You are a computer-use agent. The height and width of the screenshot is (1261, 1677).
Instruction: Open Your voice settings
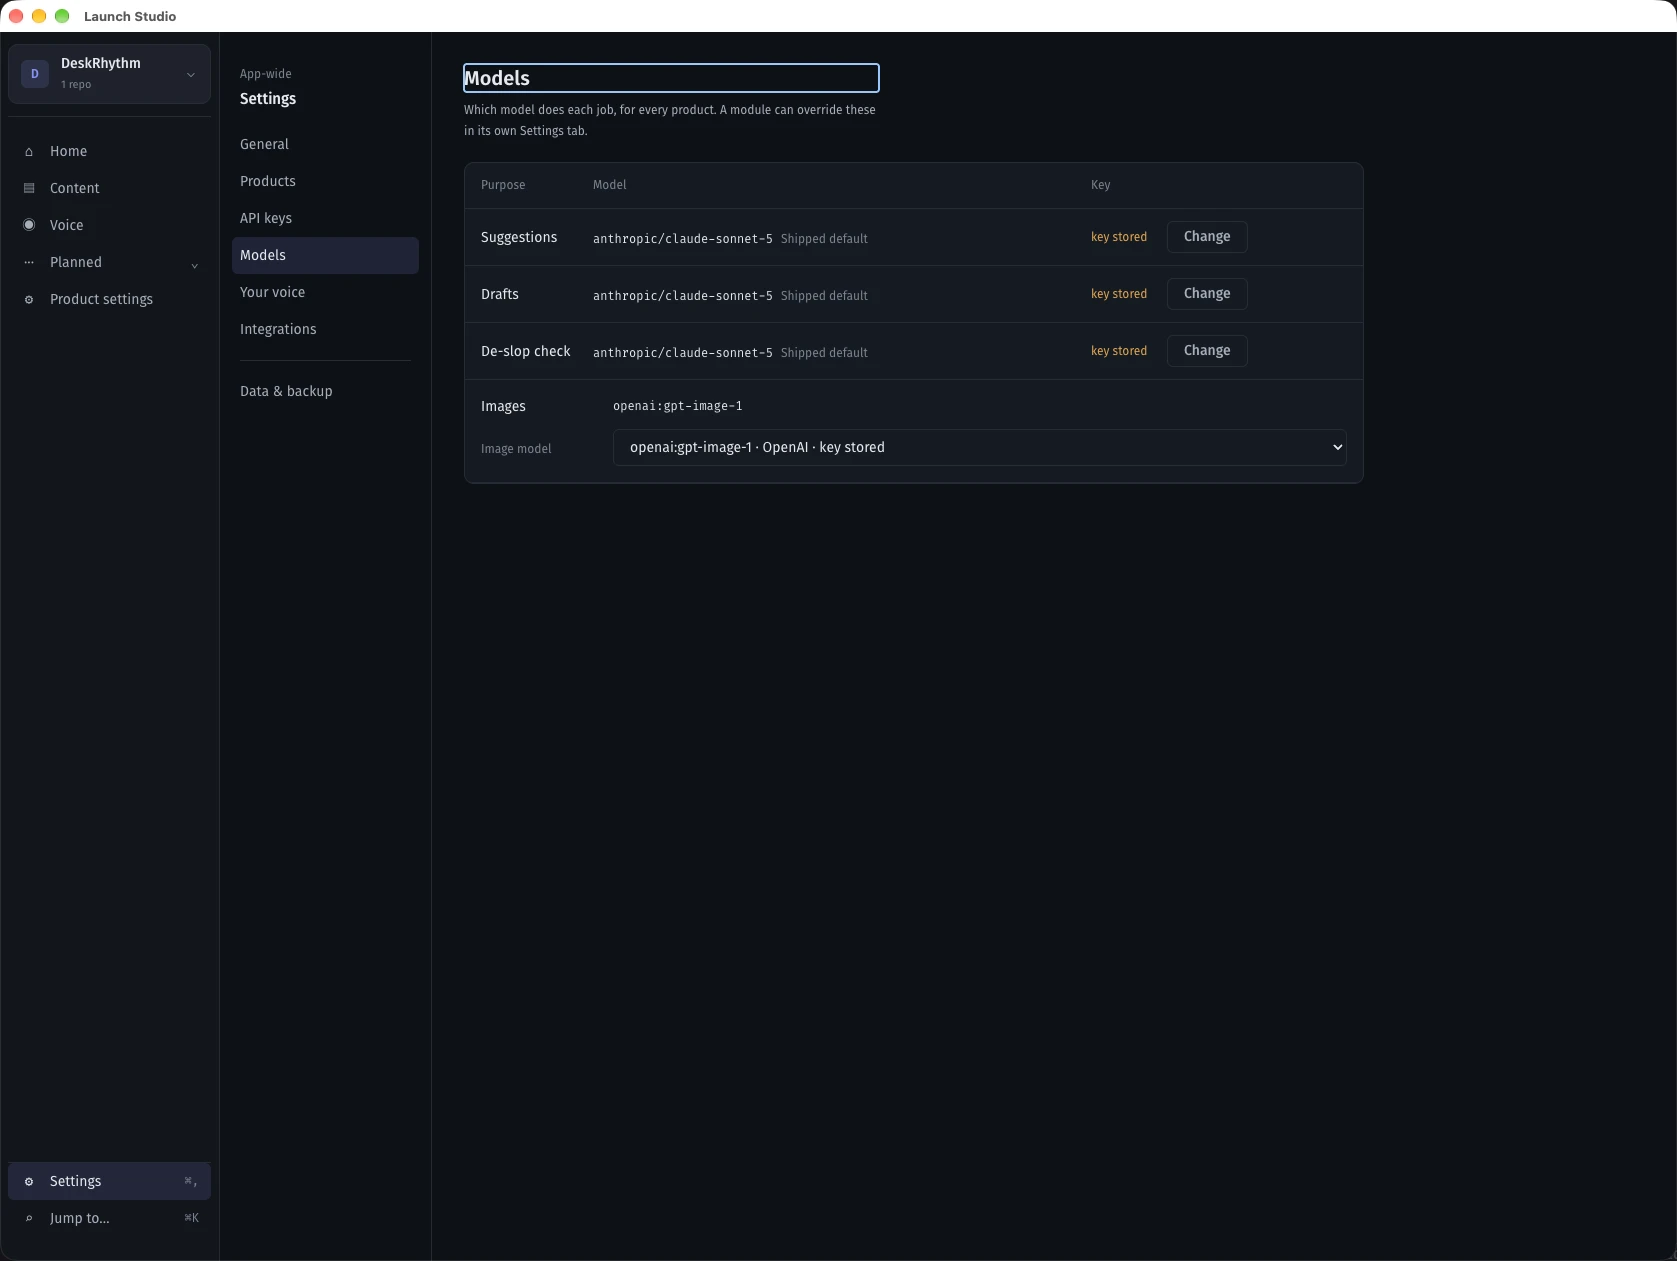click(325, 292)
